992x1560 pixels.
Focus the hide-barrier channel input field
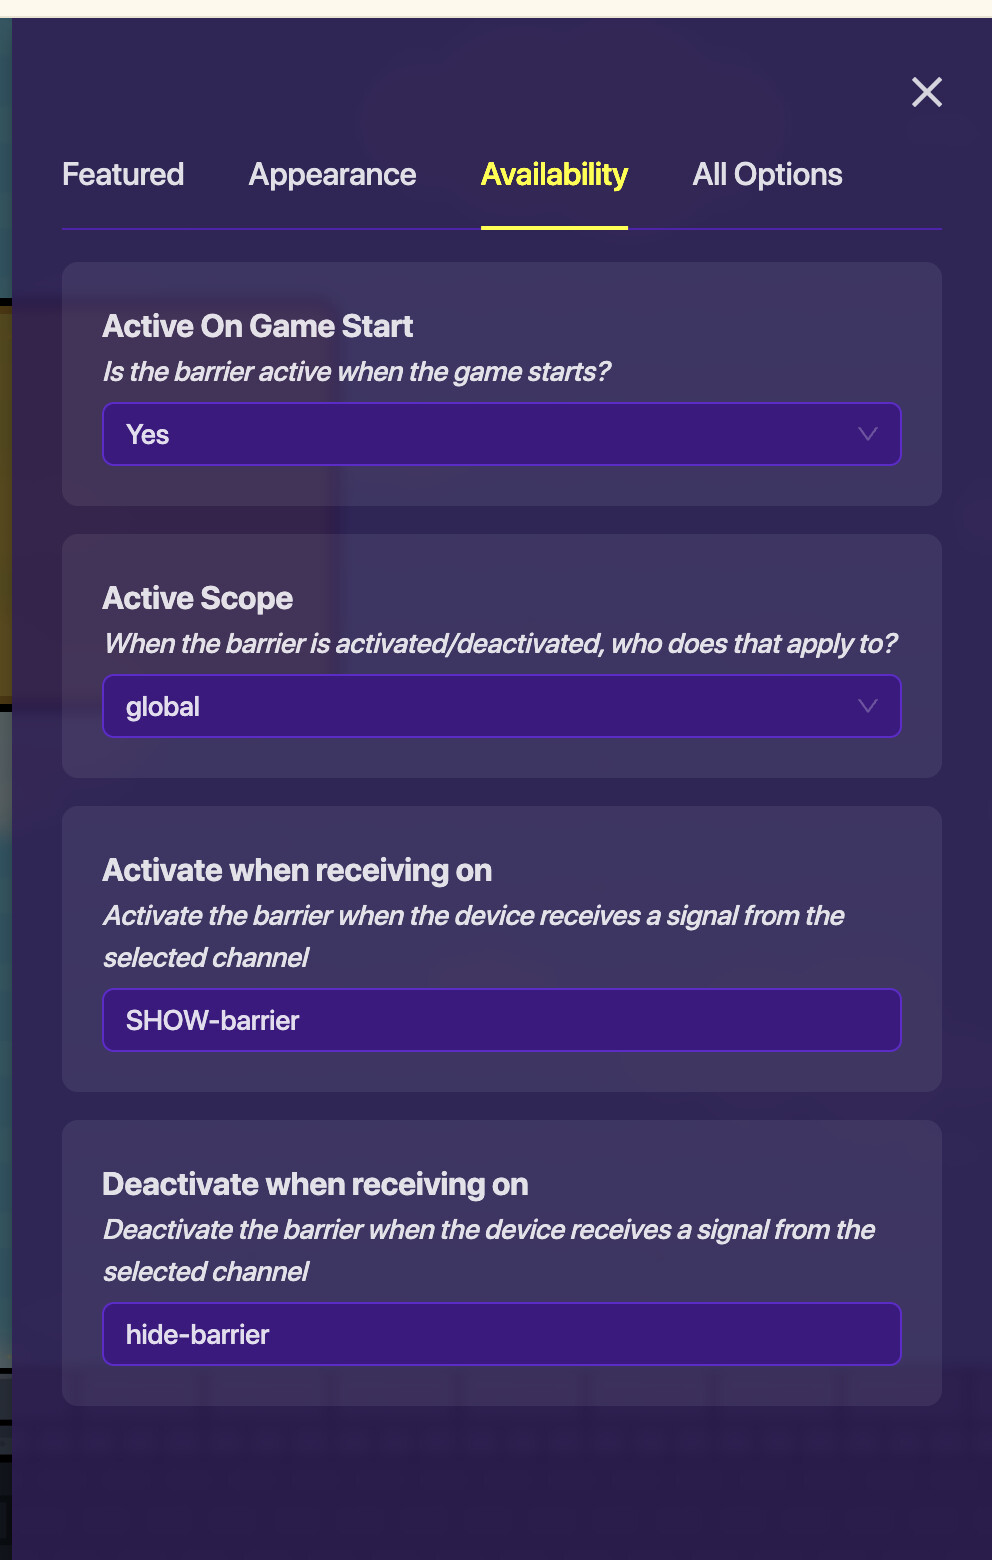(x=501, y=1335)
